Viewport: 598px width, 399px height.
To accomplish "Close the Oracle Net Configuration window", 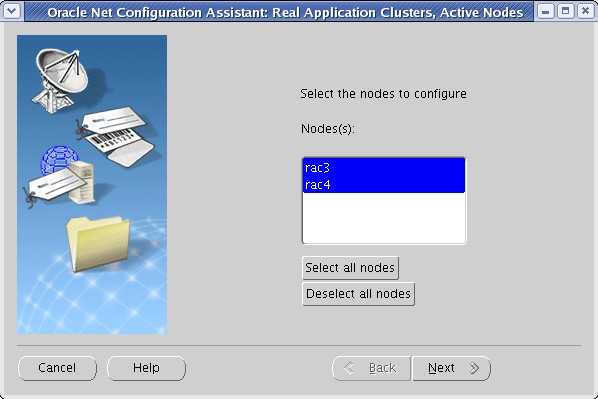I will [x=585, y=11].
